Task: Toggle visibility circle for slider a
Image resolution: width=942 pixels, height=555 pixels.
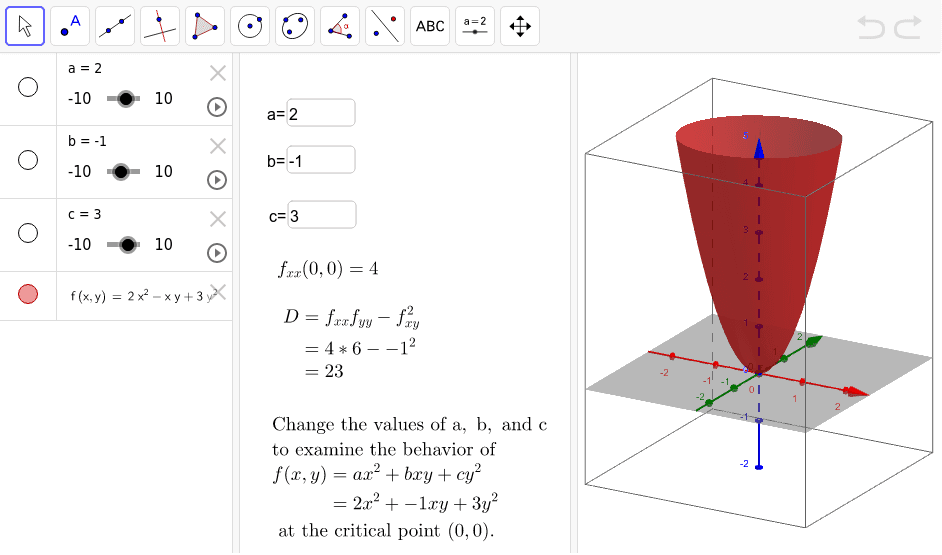Action: (x=28, y=87)
